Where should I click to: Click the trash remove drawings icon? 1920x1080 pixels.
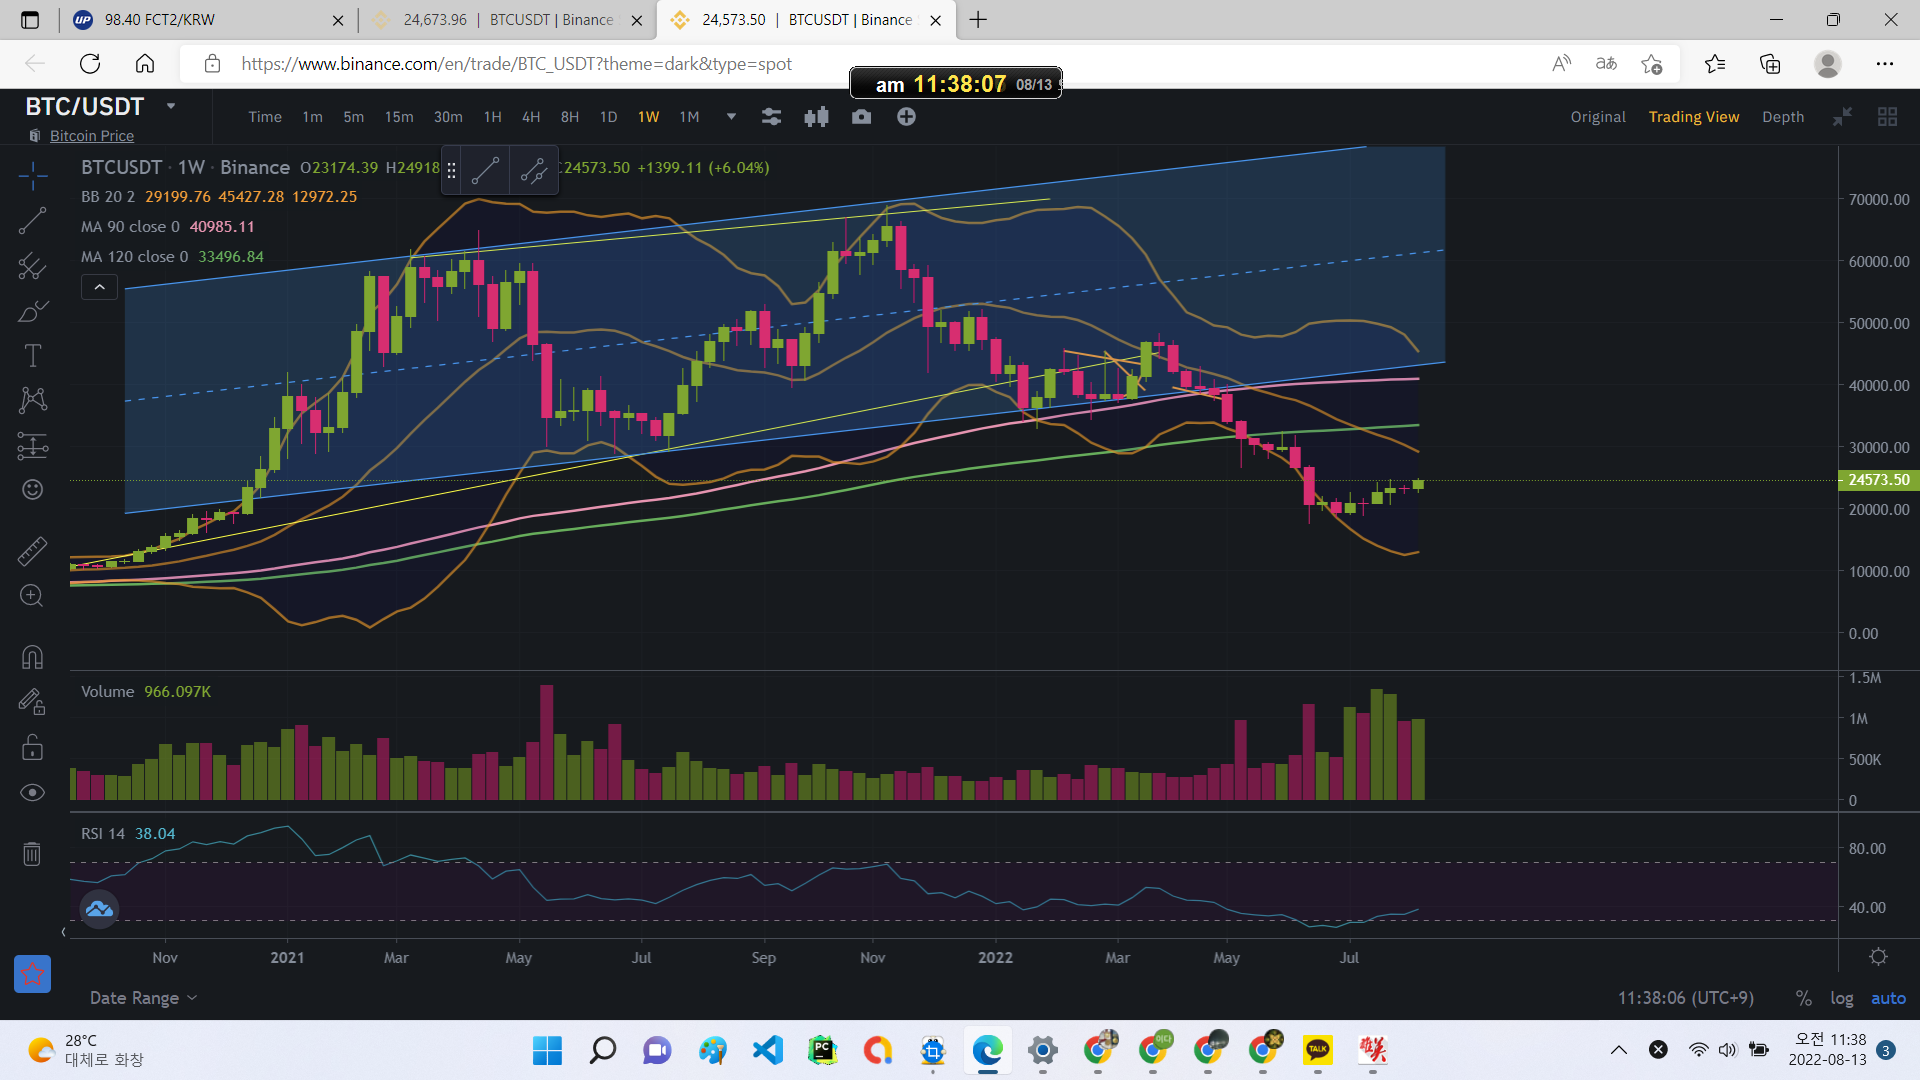[x=32, y=854]
